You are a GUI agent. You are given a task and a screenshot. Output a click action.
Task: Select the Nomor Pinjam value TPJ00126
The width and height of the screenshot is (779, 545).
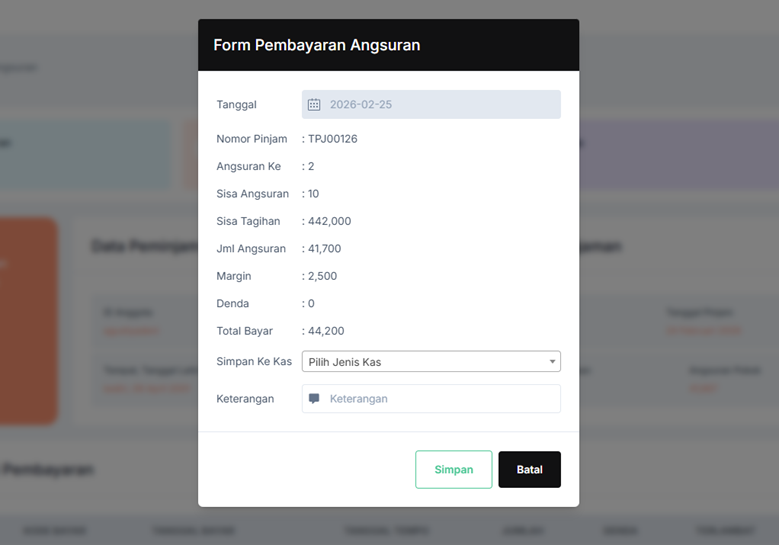332,139
